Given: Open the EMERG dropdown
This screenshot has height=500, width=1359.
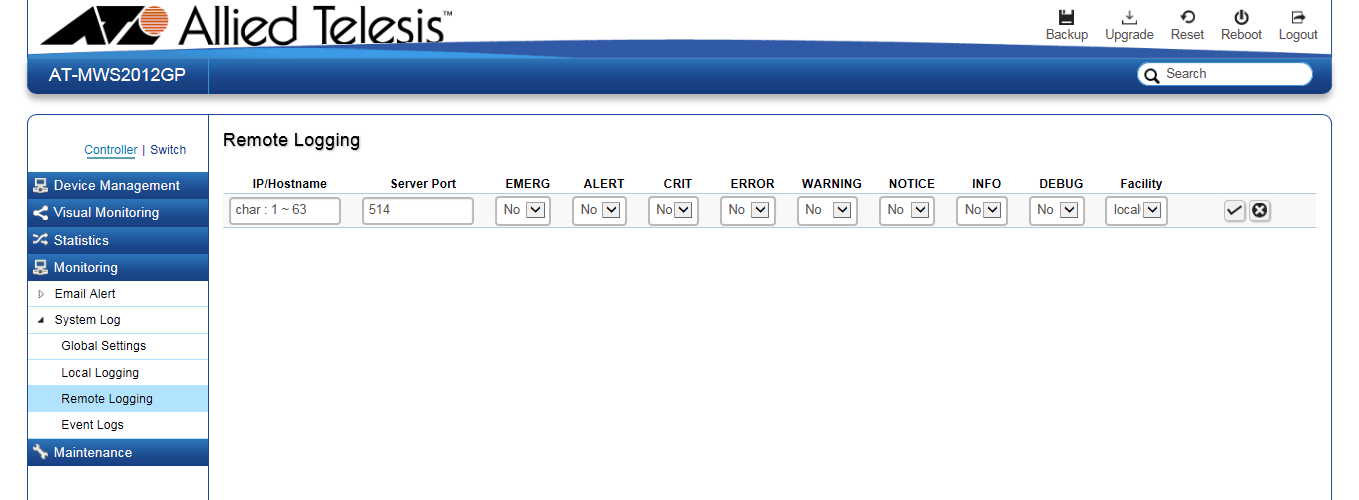Looking at the screenshot, I should (523, 210).
